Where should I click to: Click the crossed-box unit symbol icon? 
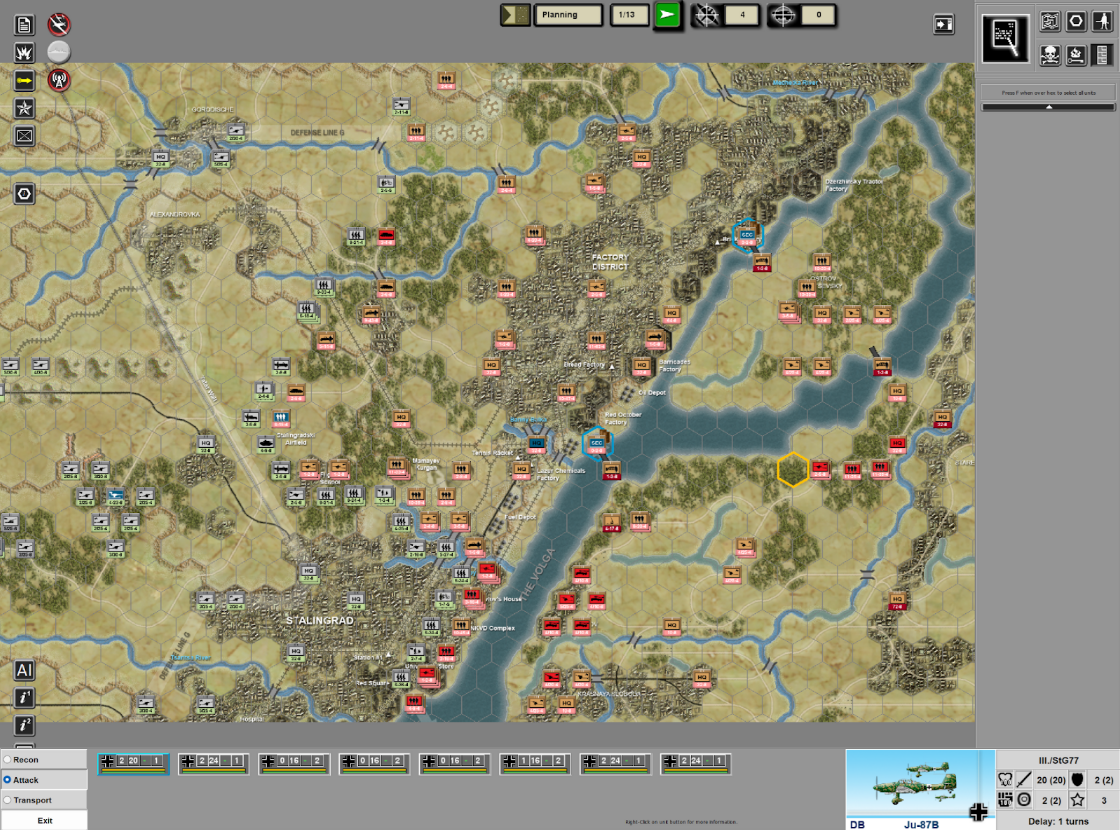coord(24,136)
